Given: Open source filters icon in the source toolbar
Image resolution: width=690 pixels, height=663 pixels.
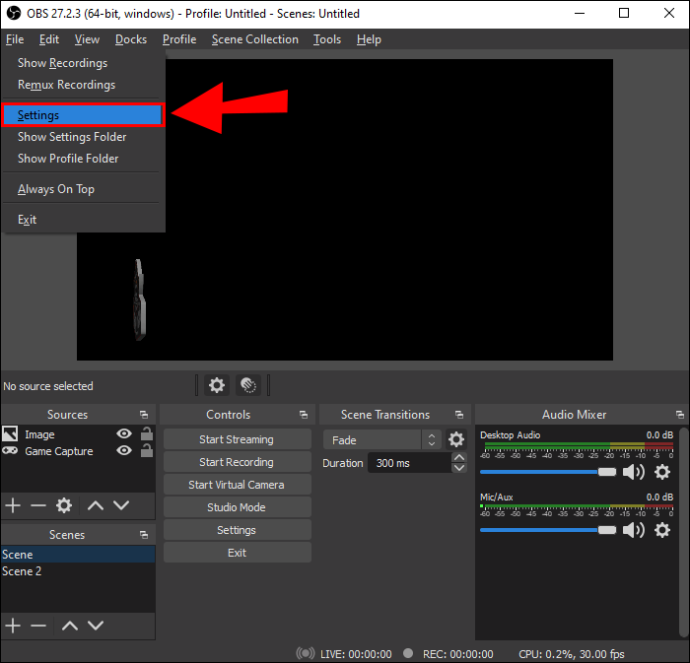Looking at the screenshot, I should [248, 385].
